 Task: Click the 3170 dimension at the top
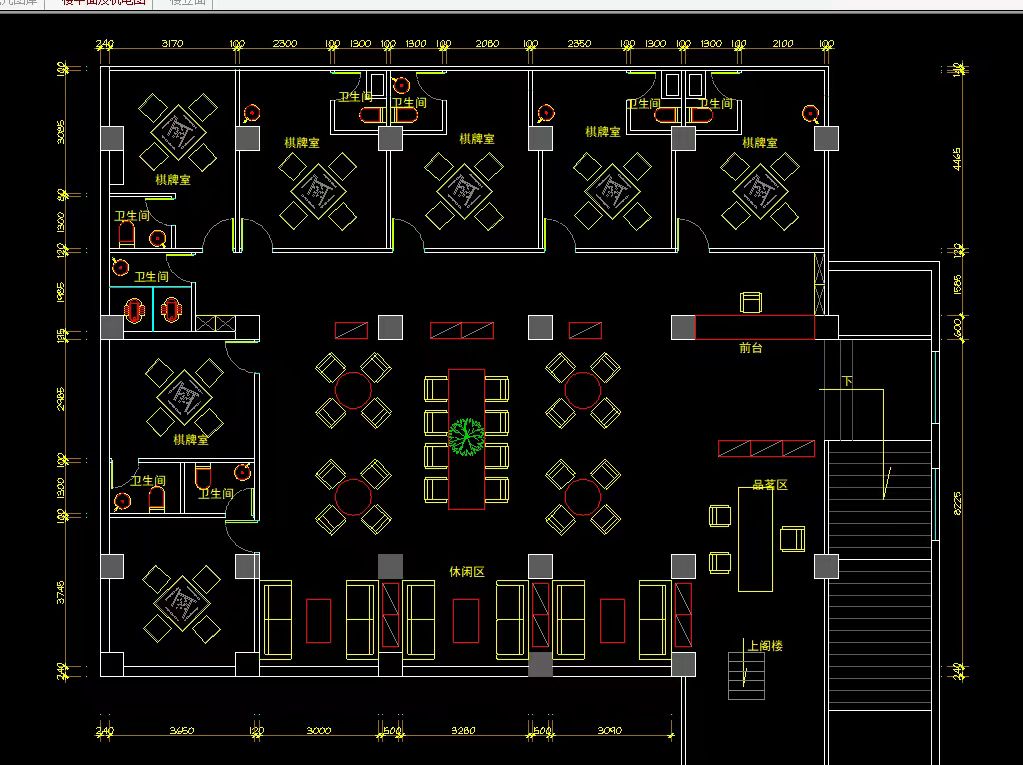171,44
